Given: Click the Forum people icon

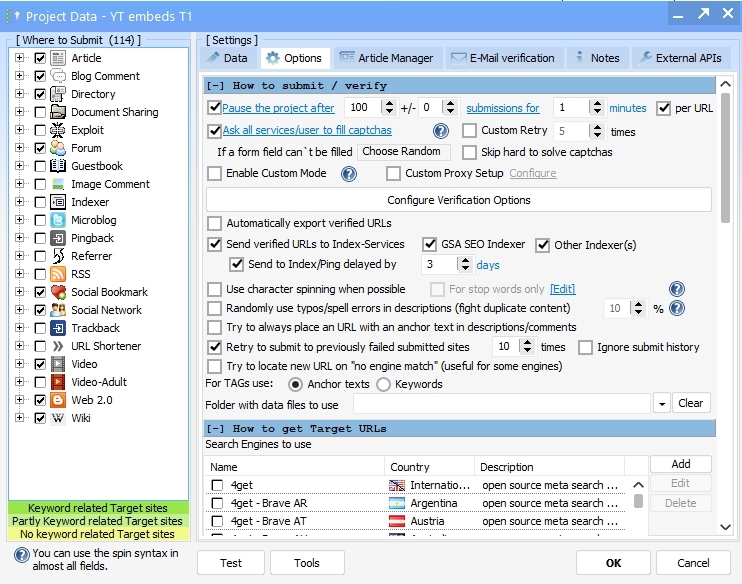Looking at the screenshot, I should coord(58,148).
